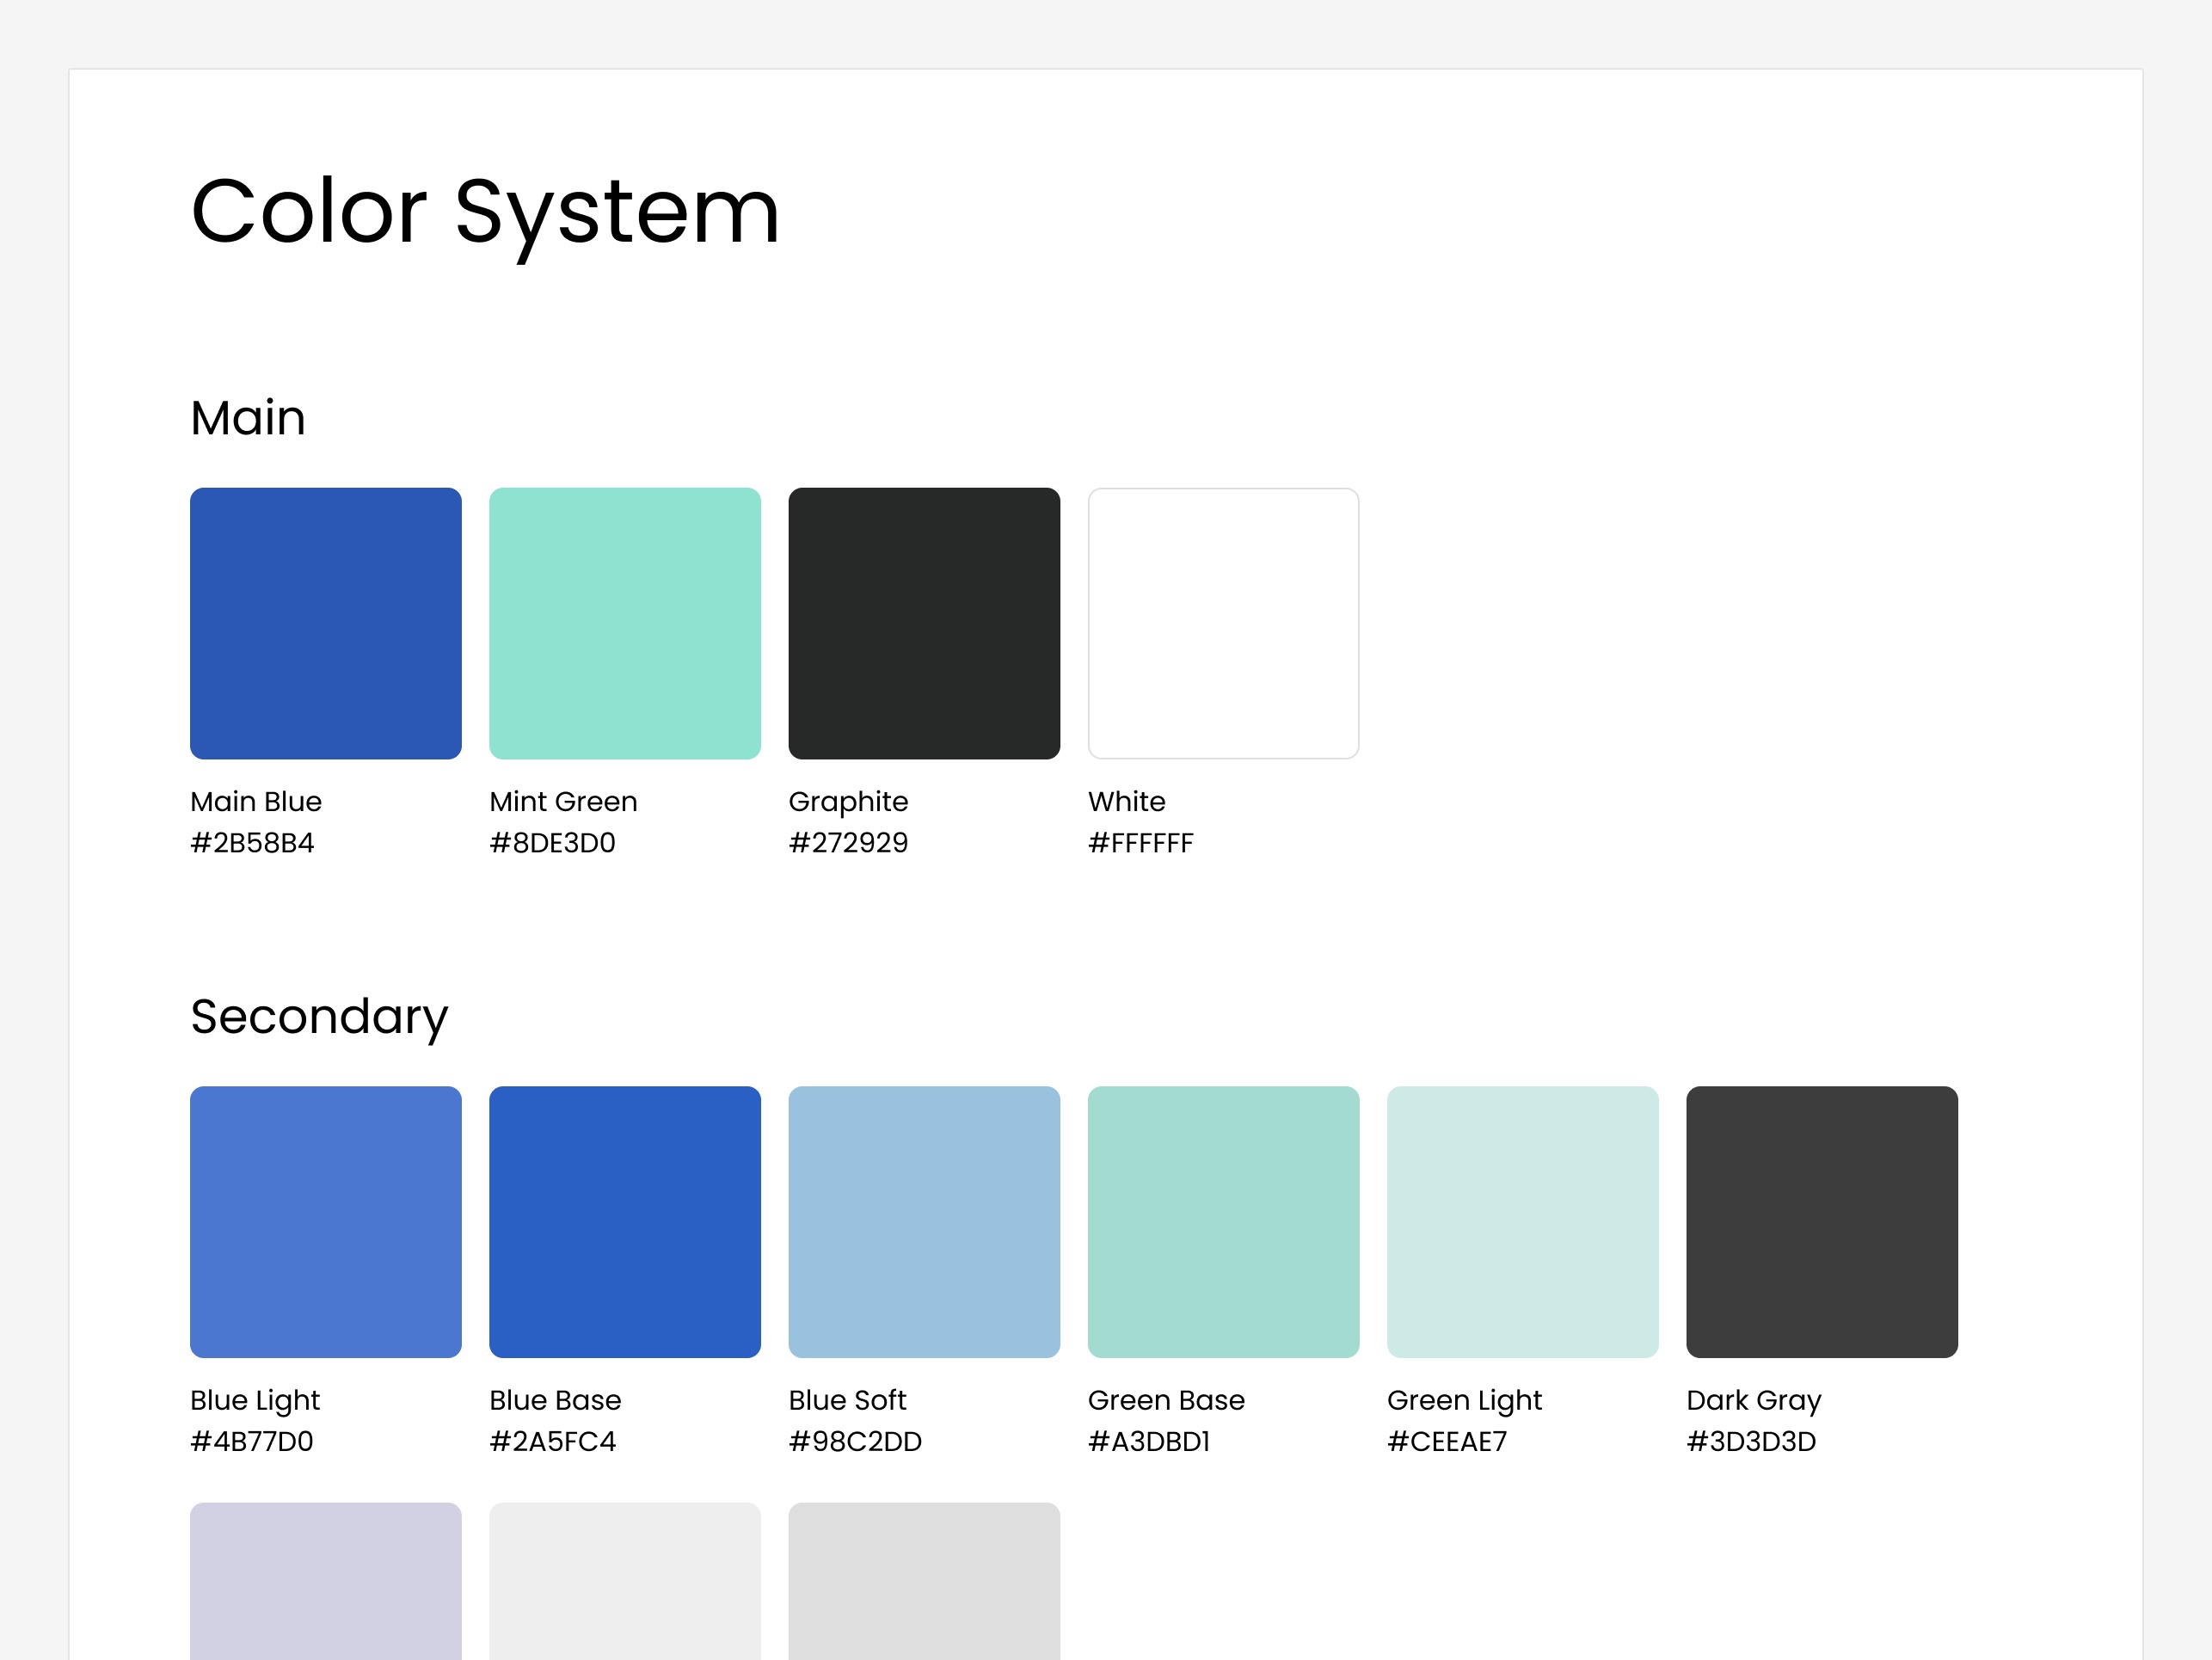Image resolution: width=2212 pixels, height=1660 pixels.
Task: Select the Graphite label text
Action: coord(848,803)
